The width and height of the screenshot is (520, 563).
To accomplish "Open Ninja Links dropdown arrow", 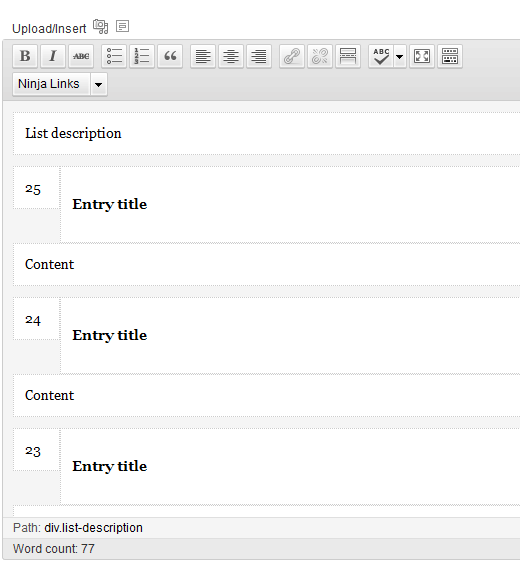I will pyautogui.click(x=98, y=85).
